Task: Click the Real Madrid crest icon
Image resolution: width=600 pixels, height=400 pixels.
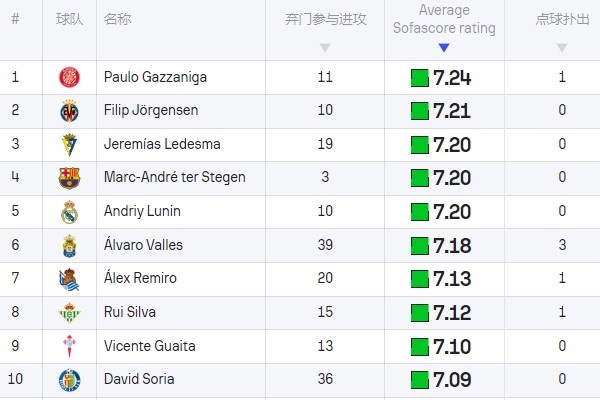Action: (69, 212)
